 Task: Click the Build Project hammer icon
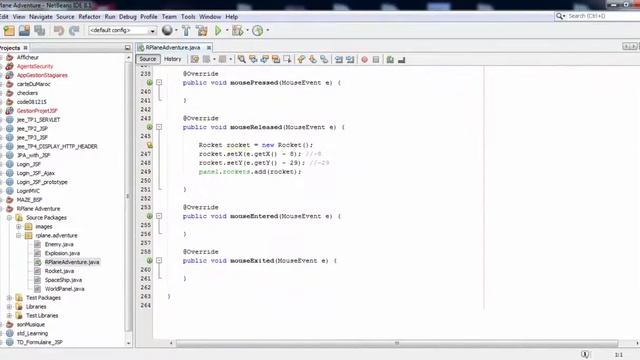pyautogui.click(x=186, y=31)
